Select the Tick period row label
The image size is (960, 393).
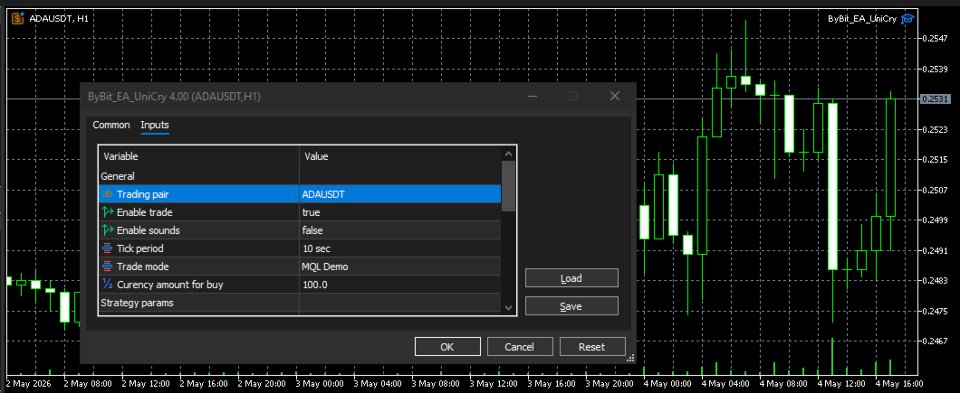140,249
